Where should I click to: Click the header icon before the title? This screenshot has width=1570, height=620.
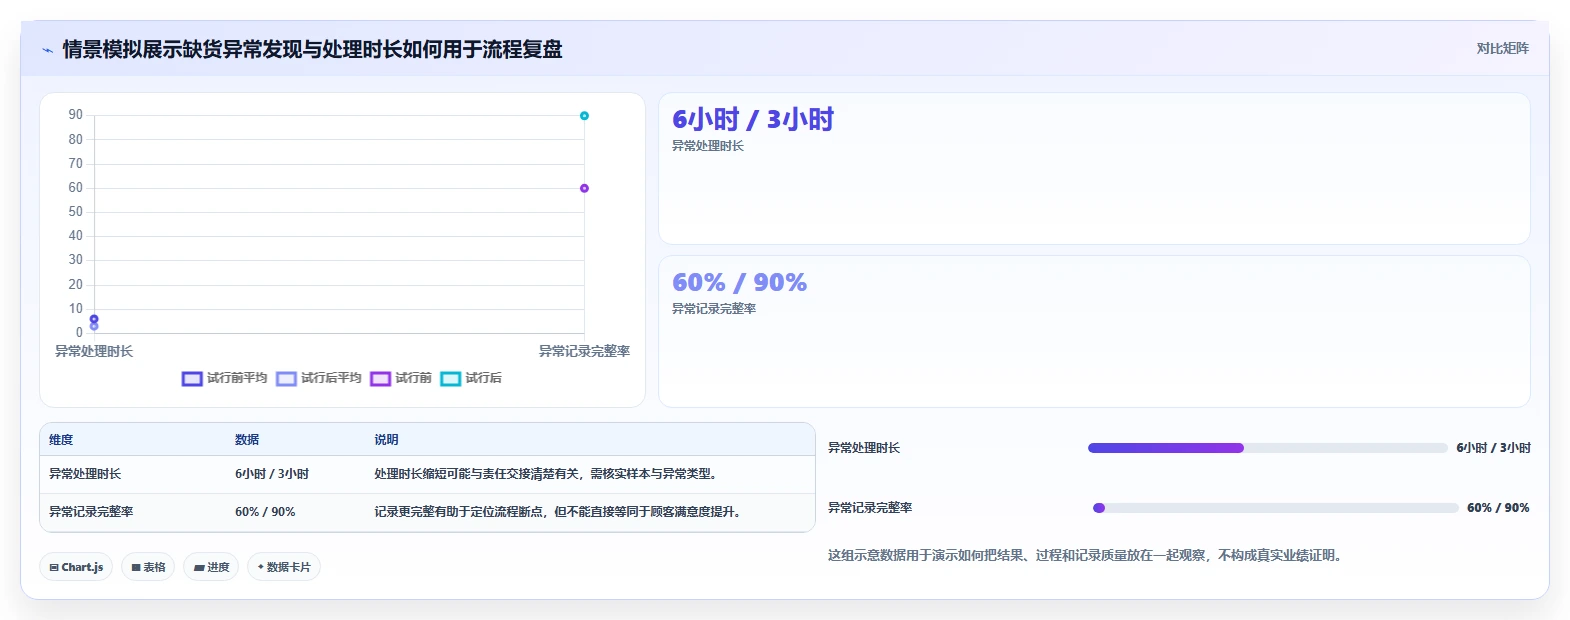(47, 50)
